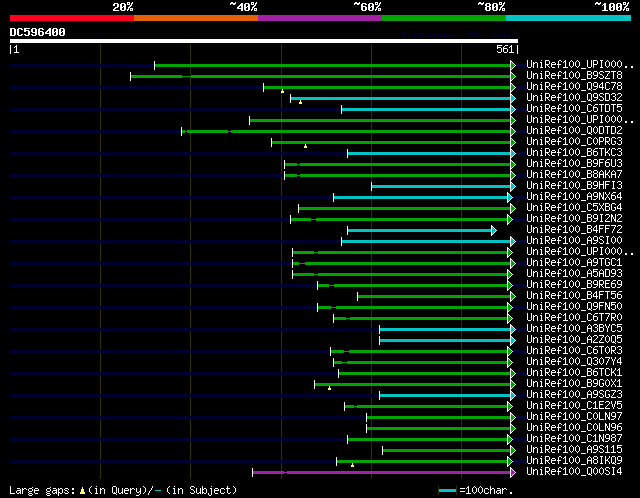Click the yellow gap symbol in the Large gaps legend
The image size is (640, 498).
coord(82,490)
